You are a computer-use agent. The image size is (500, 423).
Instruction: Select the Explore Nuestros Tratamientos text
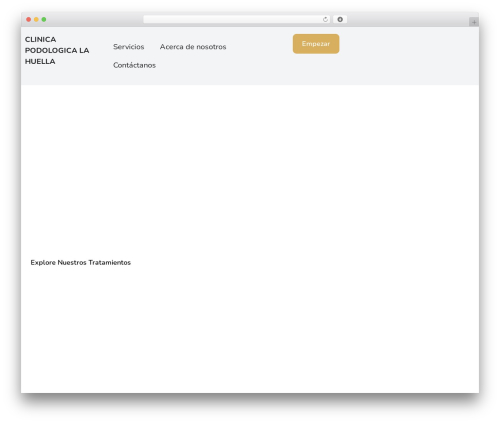click(x=81, y=263)
